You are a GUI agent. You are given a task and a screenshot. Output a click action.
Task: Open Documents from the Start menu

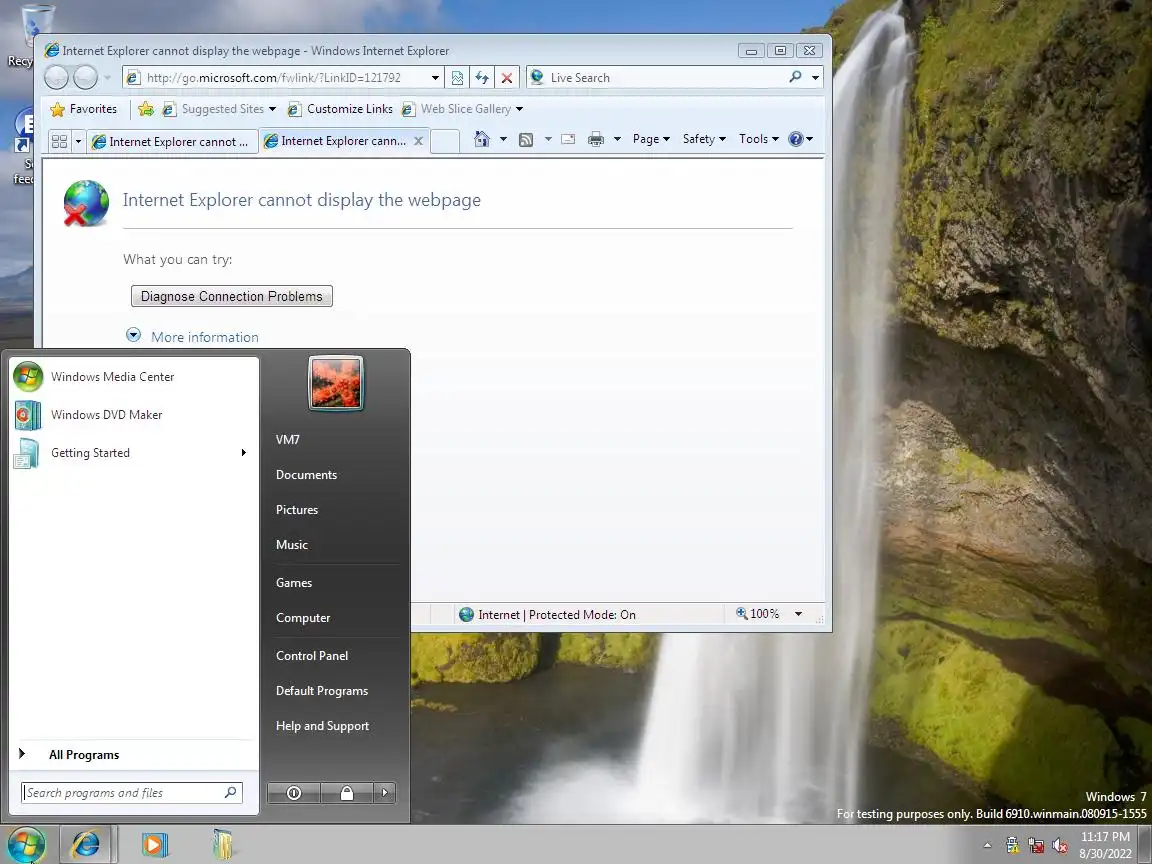tap(306, 475)
